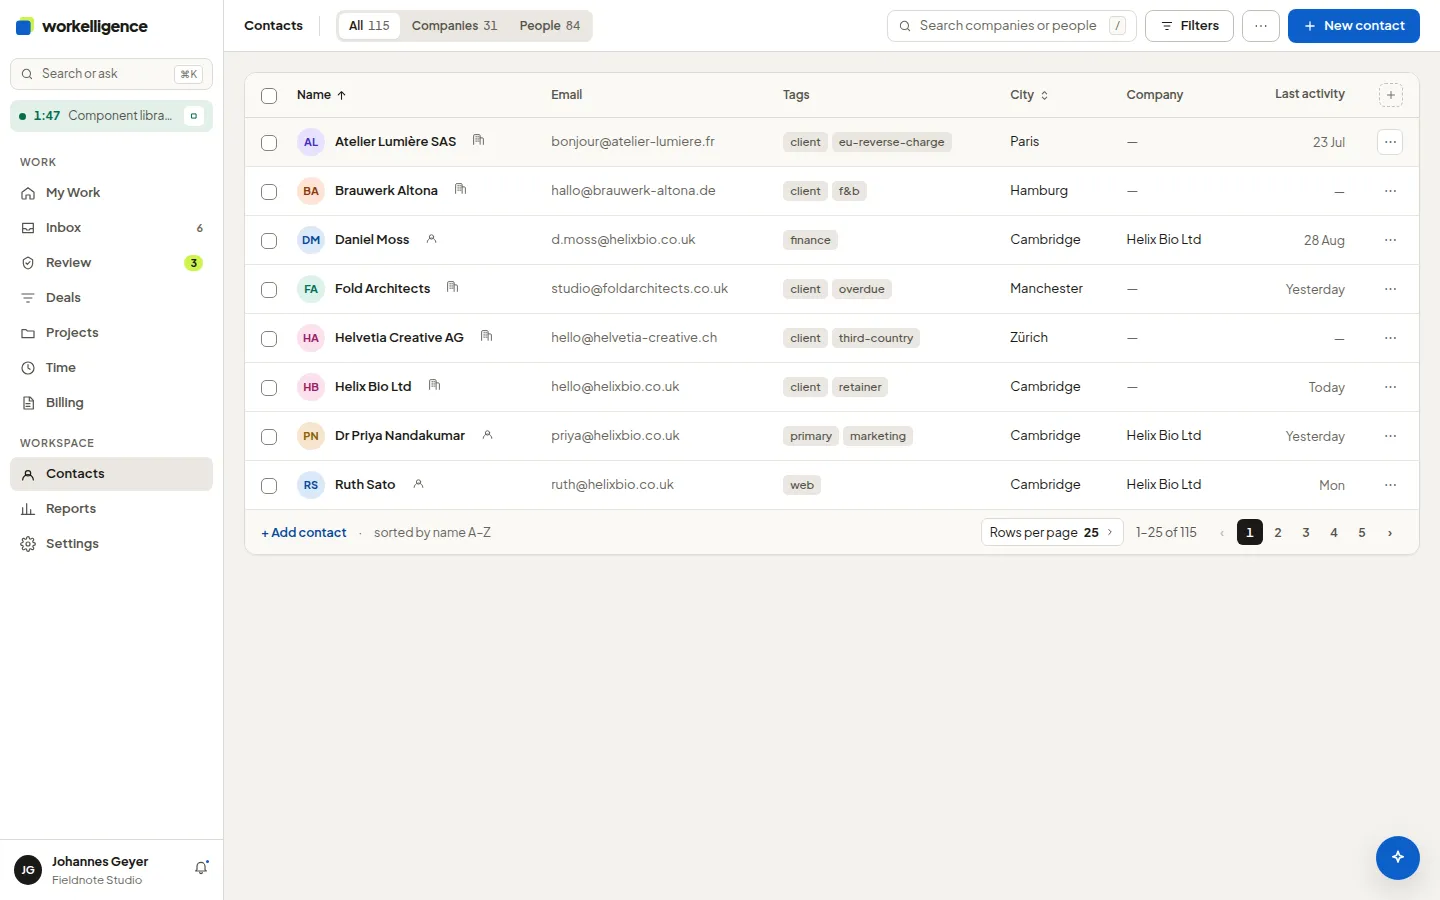Open row menu for Dr Priya Nandakumar
Image resolution: width=1440 pixels, height=900 pixels.
click(1390, 436)
